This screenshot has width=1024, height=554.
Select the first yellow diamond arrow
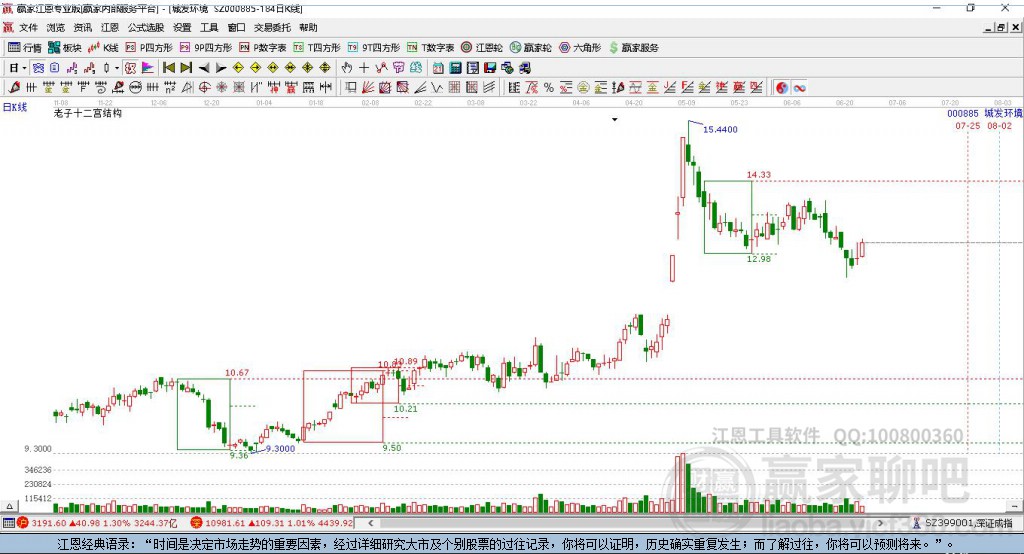coord(238,68)
